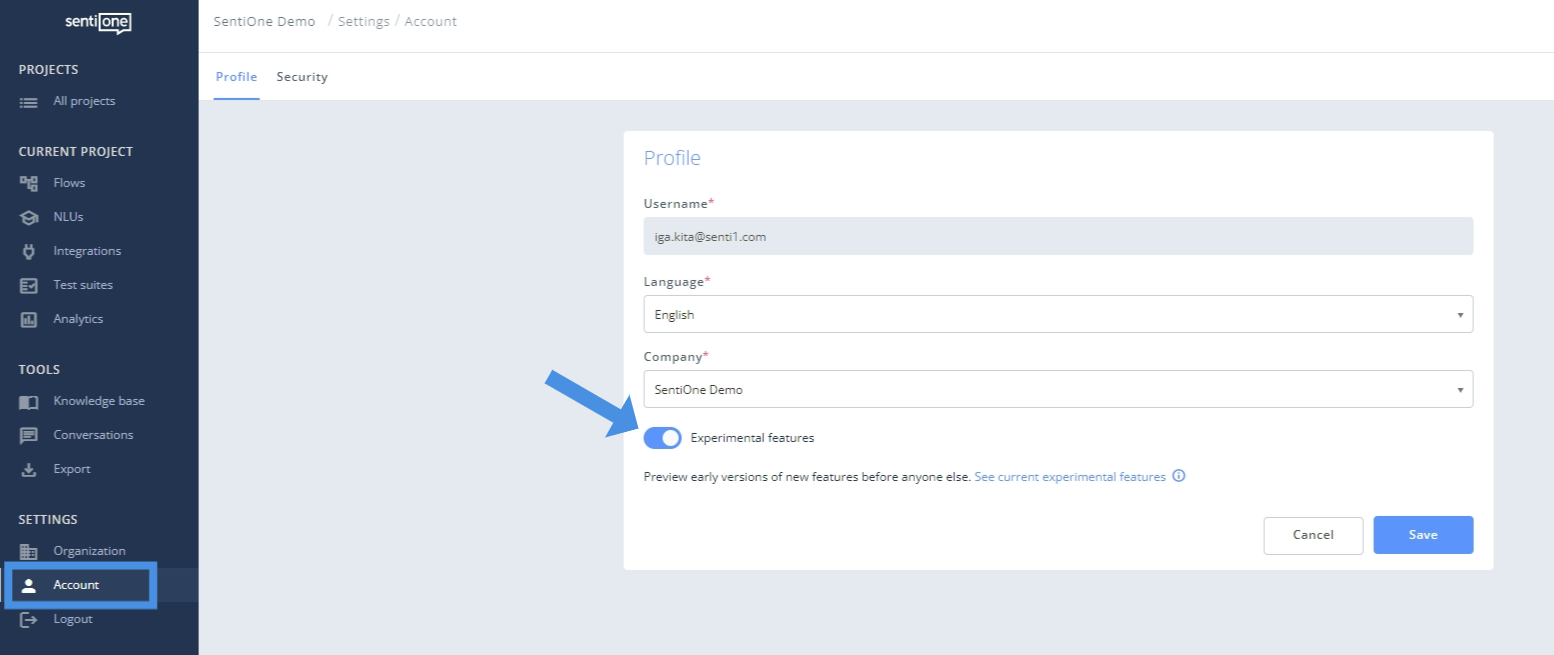This screenshot has width=1554, height=655.
Task: Open See current experimental features link
Action: pos(1070,477)
